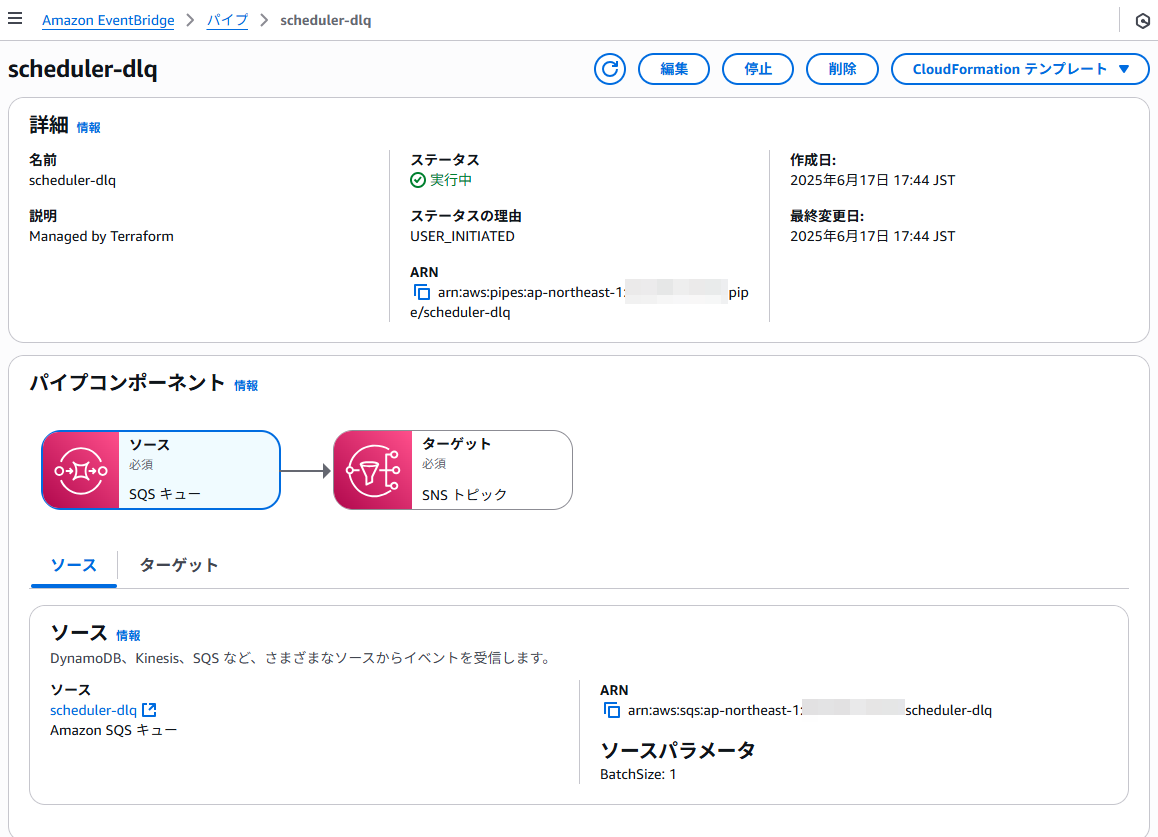Viewport: 1158px width, 837px height.
Task: Open the scheduler-dlq source queue link
Action: 93,710
